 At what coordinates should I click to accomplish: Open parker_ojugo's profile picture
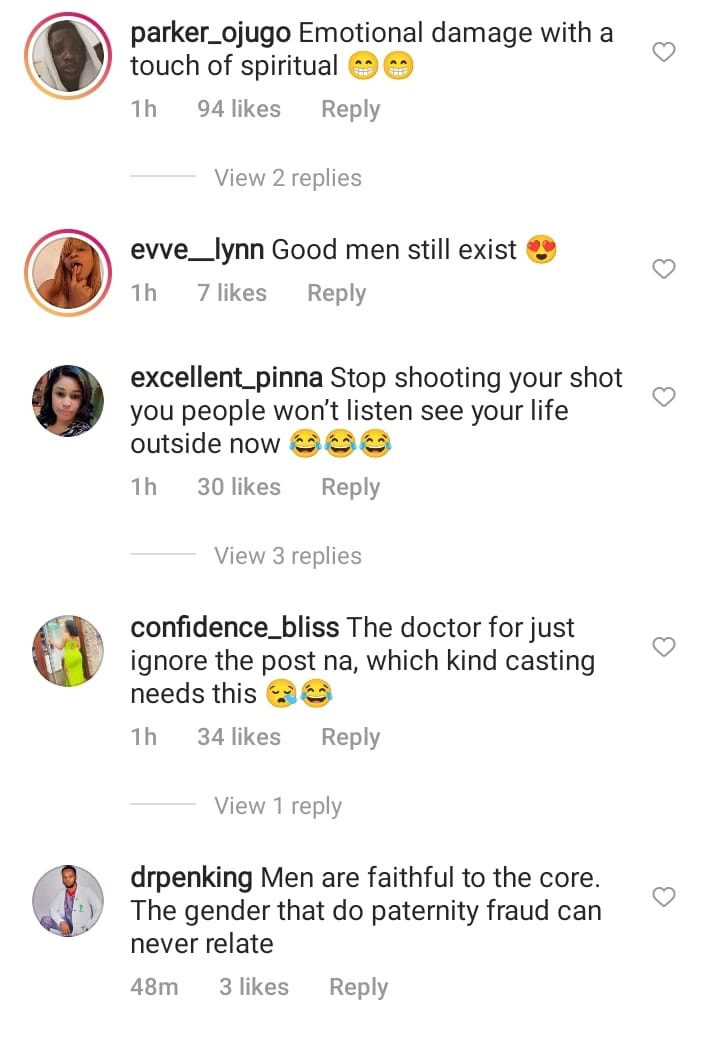click(69, 56)
